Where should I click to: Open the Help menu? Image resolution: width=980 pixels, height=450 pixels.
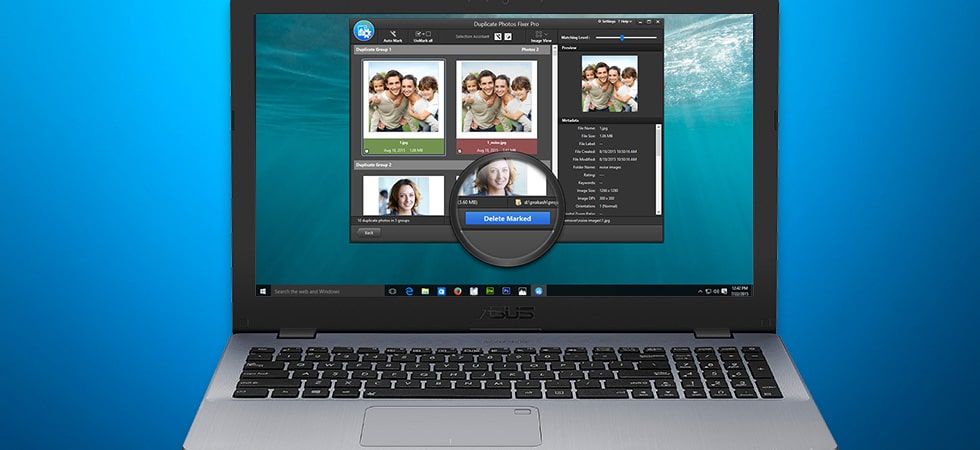click(625, 21)
